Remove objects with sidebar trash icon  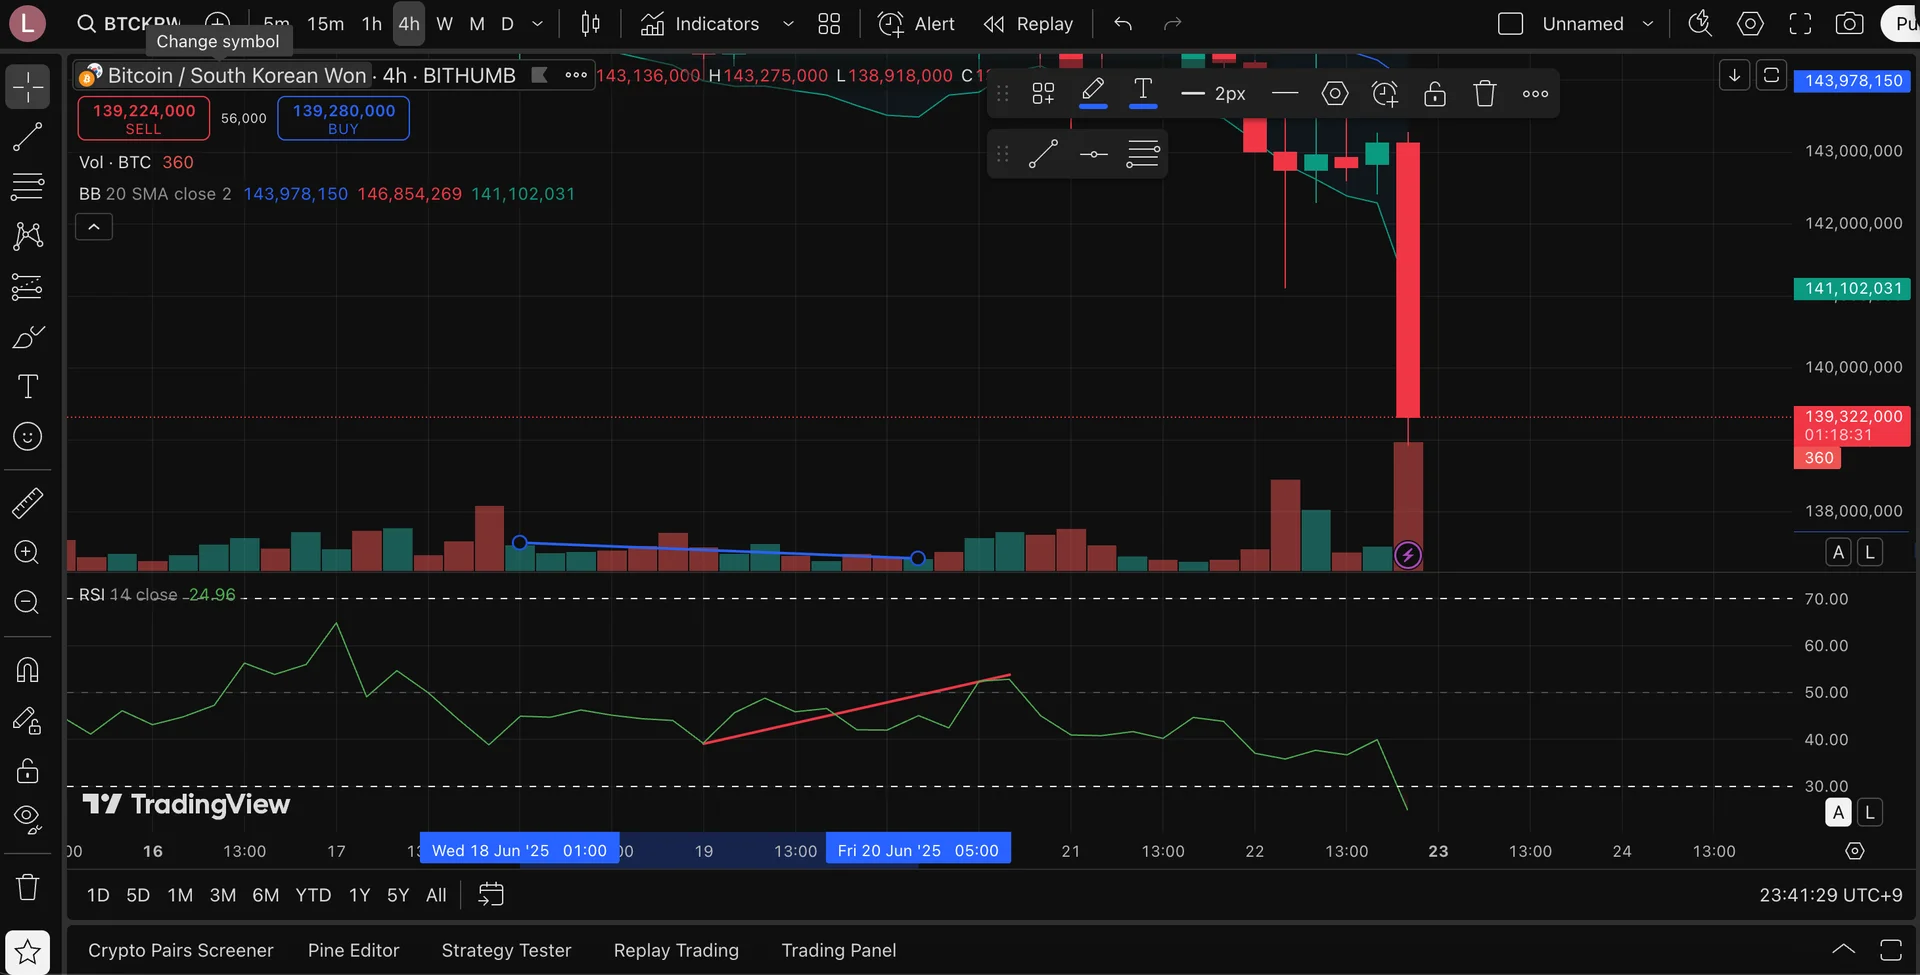tap(28, 887)
